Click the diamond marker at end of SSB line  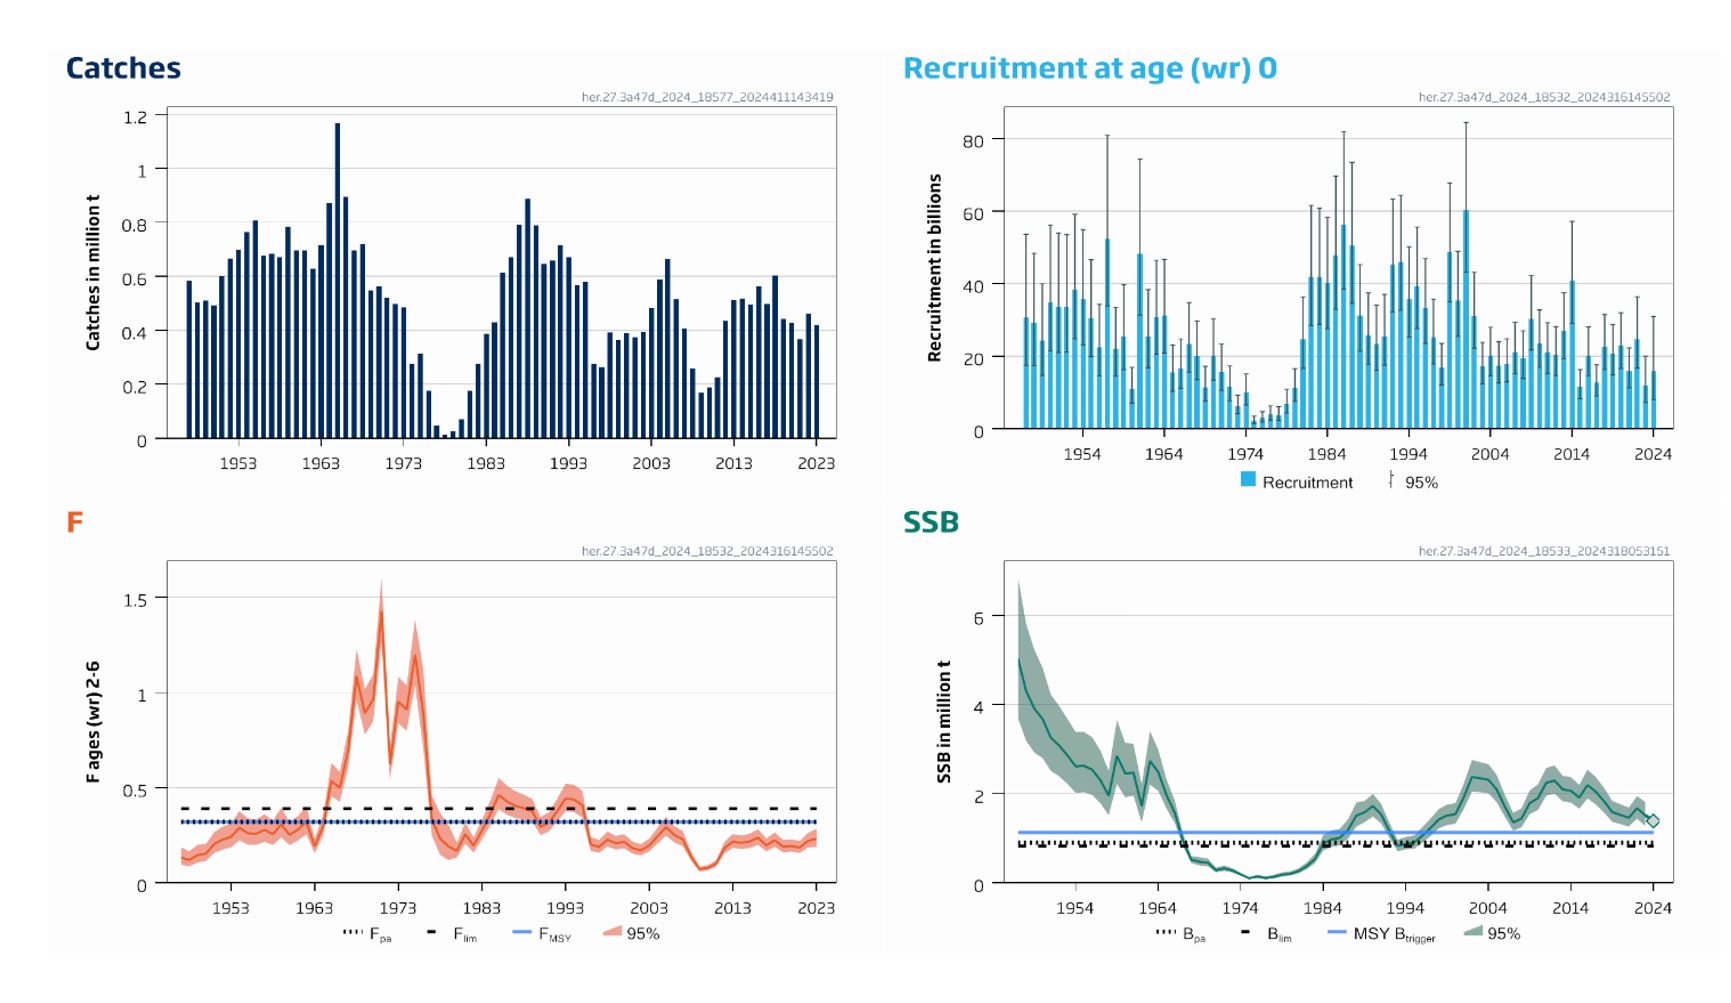[1652, 821]
